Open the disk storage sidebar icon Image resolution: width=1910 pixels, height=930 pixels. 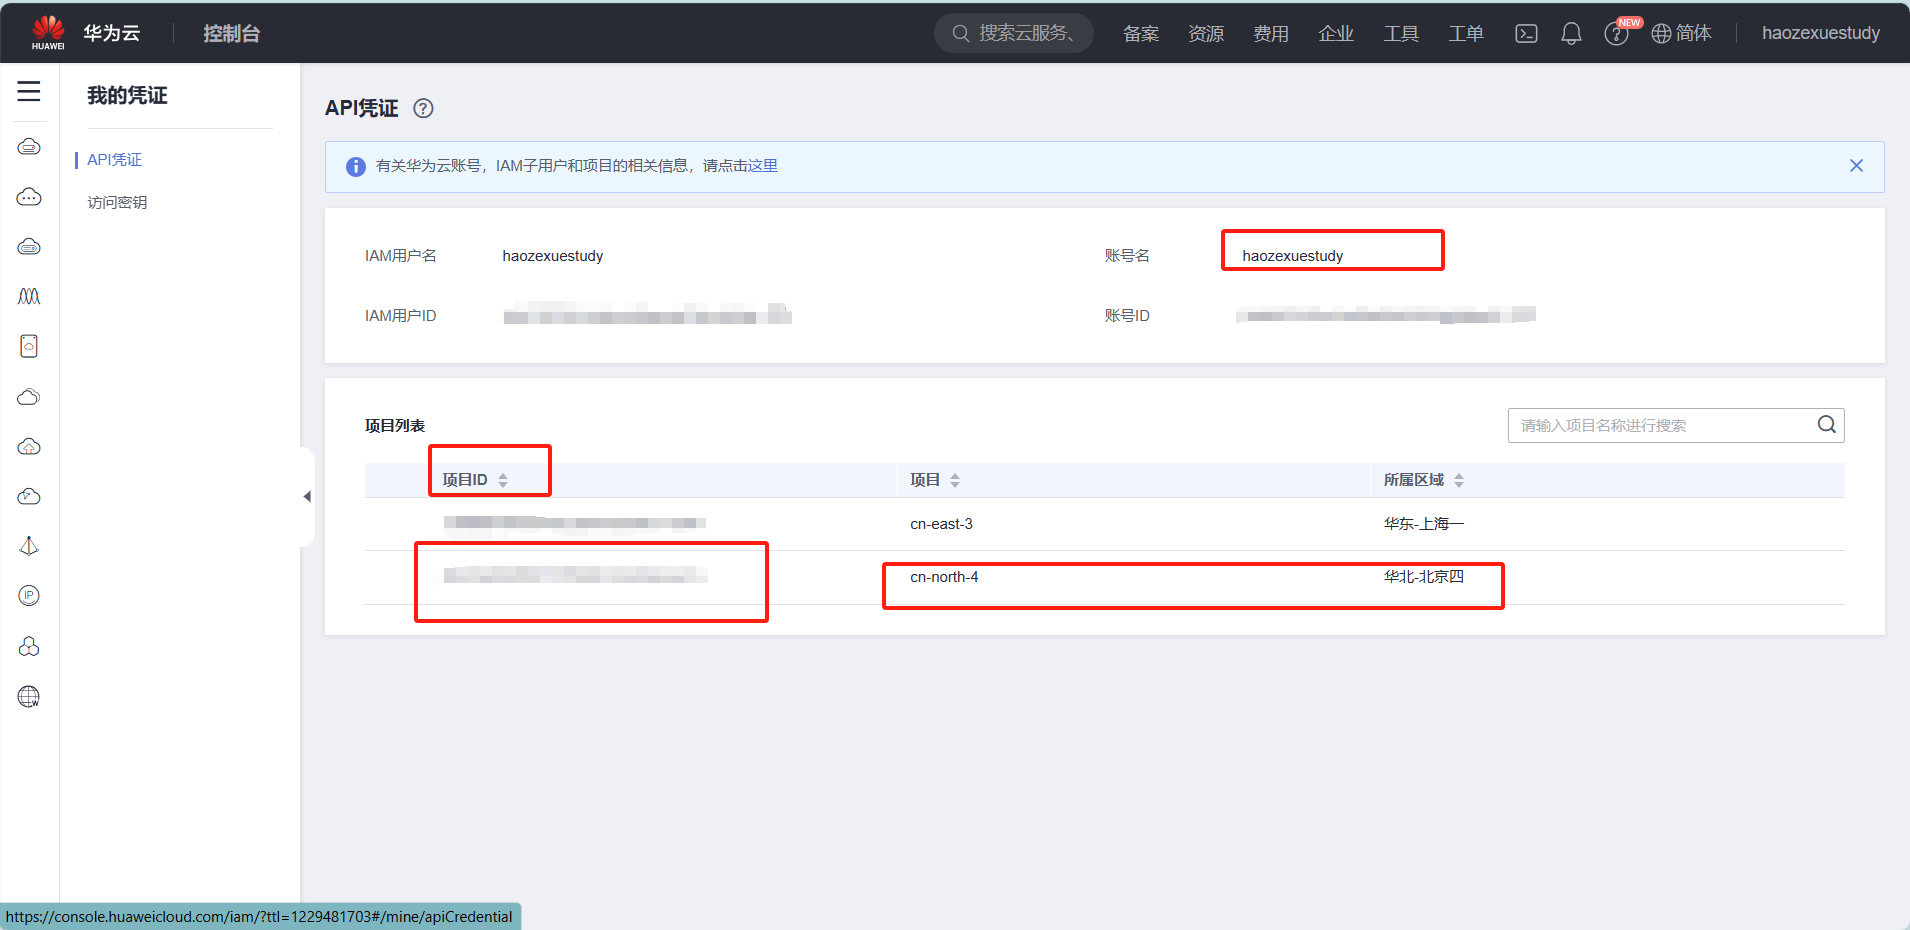tap(29, 346)
